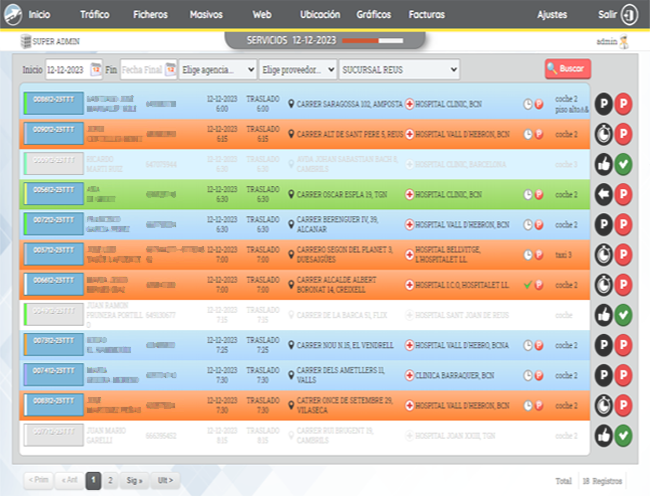Click the app logo at top left
This screenshot has width=650, height=496.
[x=13, y=15]
